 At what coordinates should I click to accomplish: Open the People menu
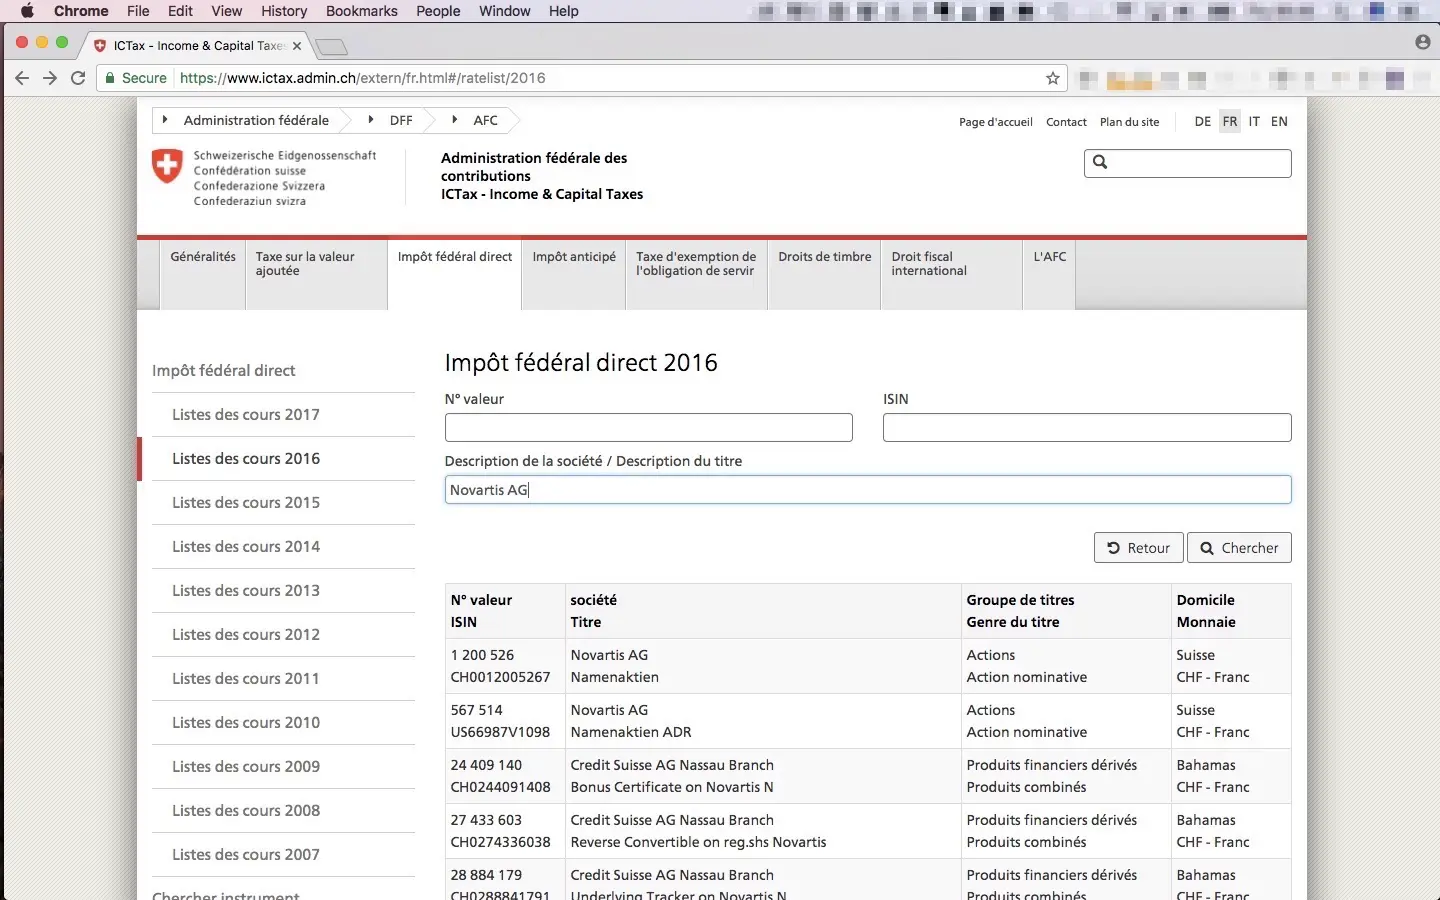click(x=438, y=11)
